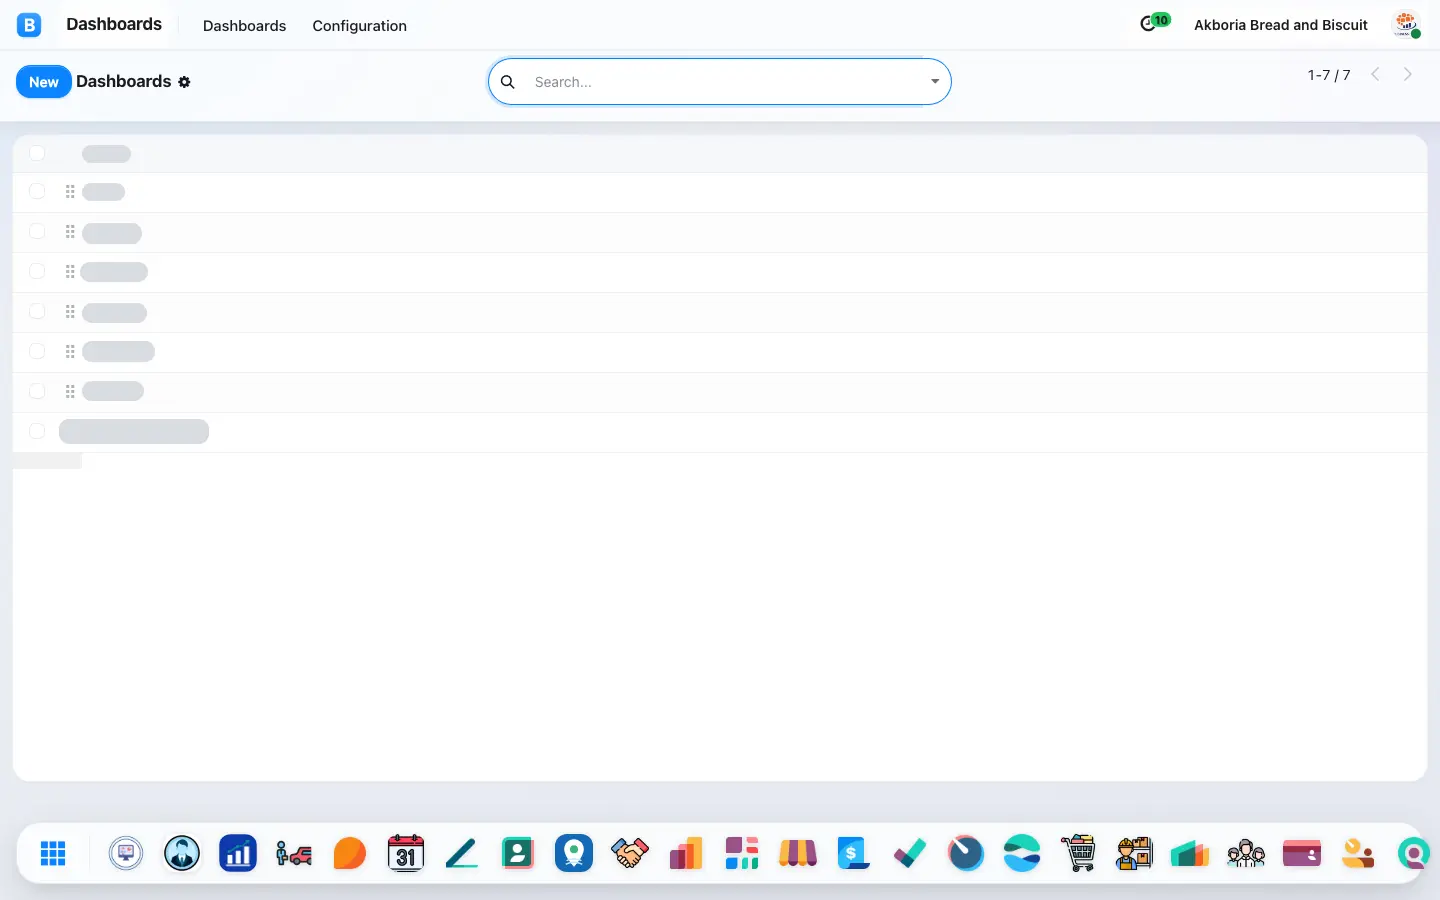Open the calendar app showing 31
This screenshot has height=900, width=1440.
coord(406,853)
